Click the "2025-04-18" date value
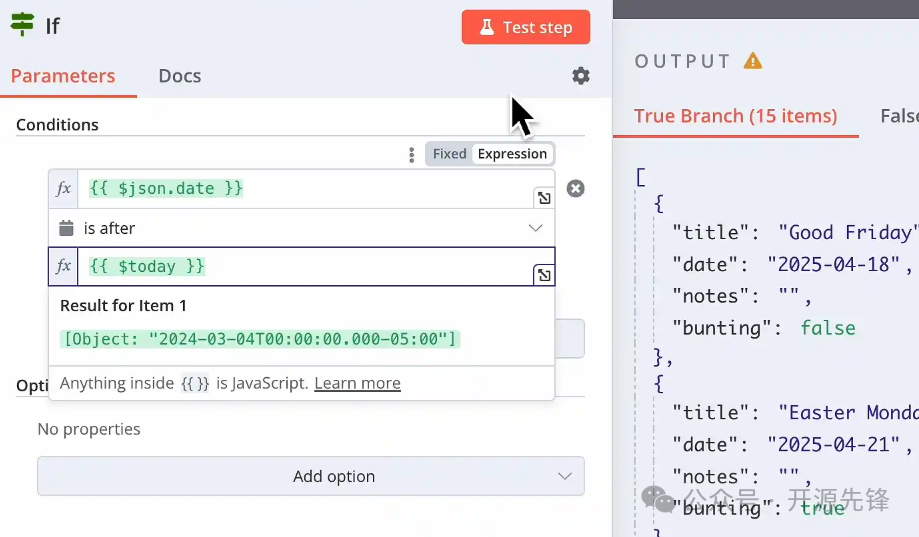This screenshot has width=919, height=537. pos(833,264)
